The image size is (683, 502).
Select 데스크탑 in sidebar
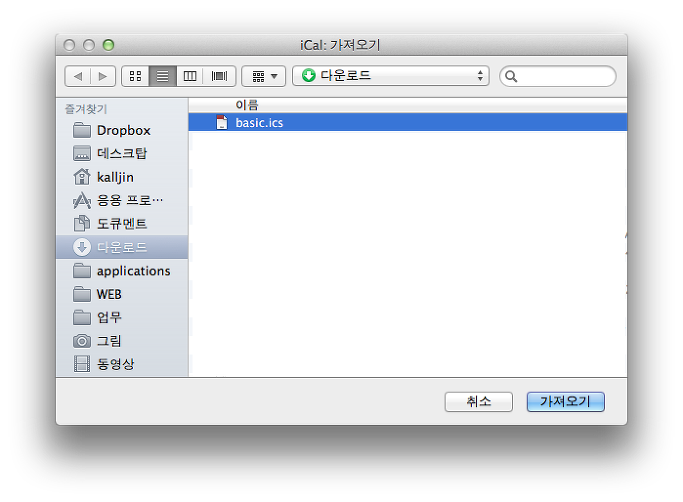point(122,153)
